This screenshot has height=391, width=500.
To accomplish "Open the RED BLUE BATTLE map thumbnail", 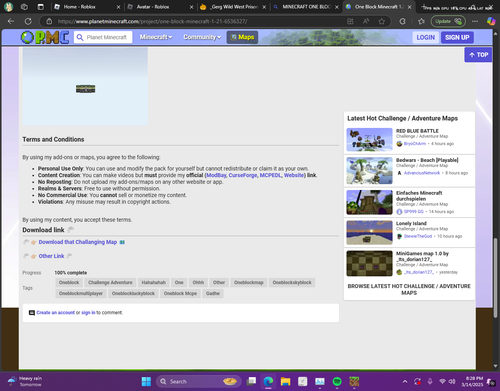I will [x=369, y=140].
